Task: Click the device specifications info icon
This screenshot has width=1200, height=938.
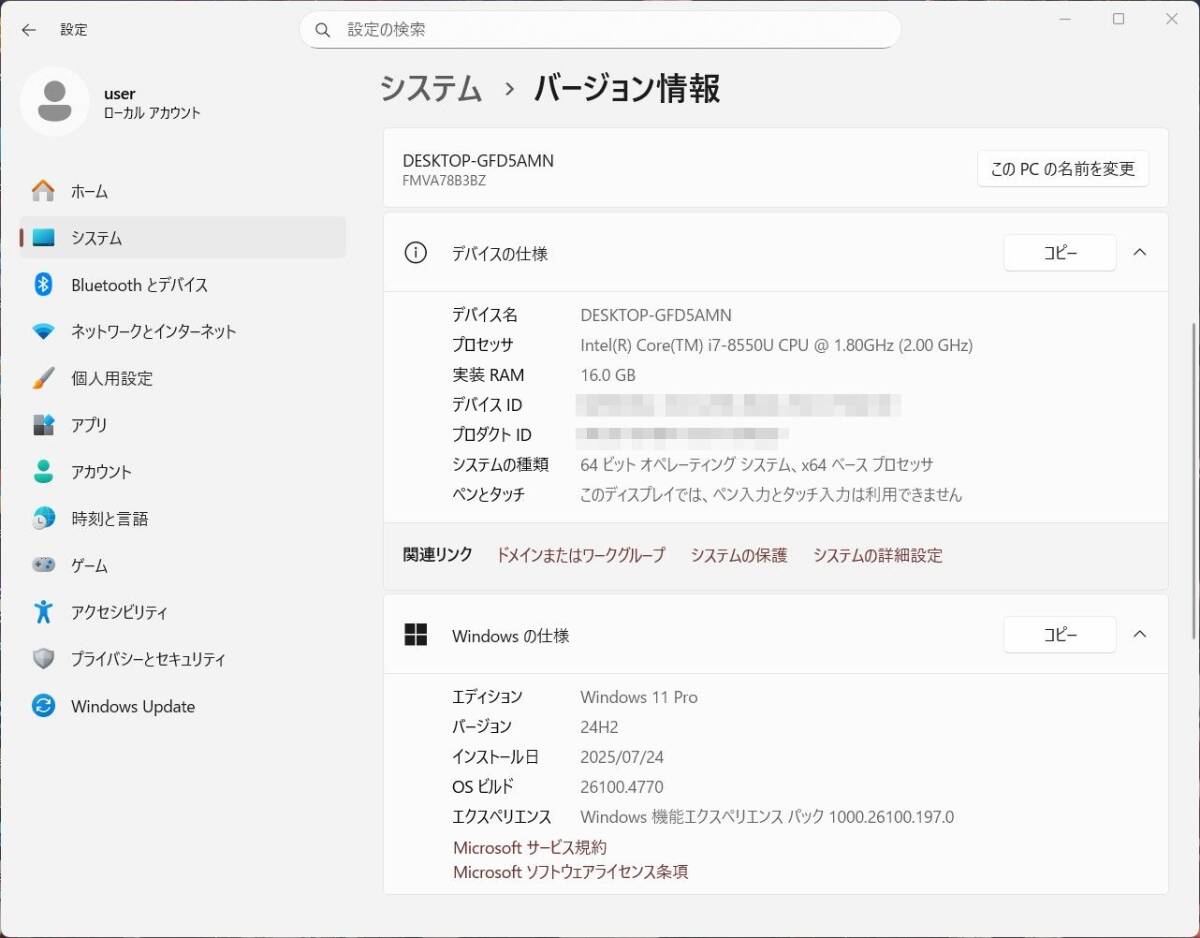Action: (415, 253)
